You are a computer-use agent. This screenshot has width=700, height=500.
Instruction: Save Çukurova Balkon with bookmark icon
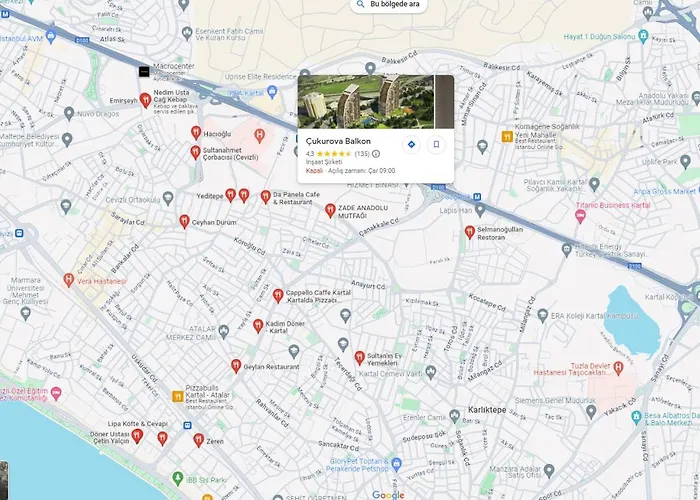(x=436, y=145)
